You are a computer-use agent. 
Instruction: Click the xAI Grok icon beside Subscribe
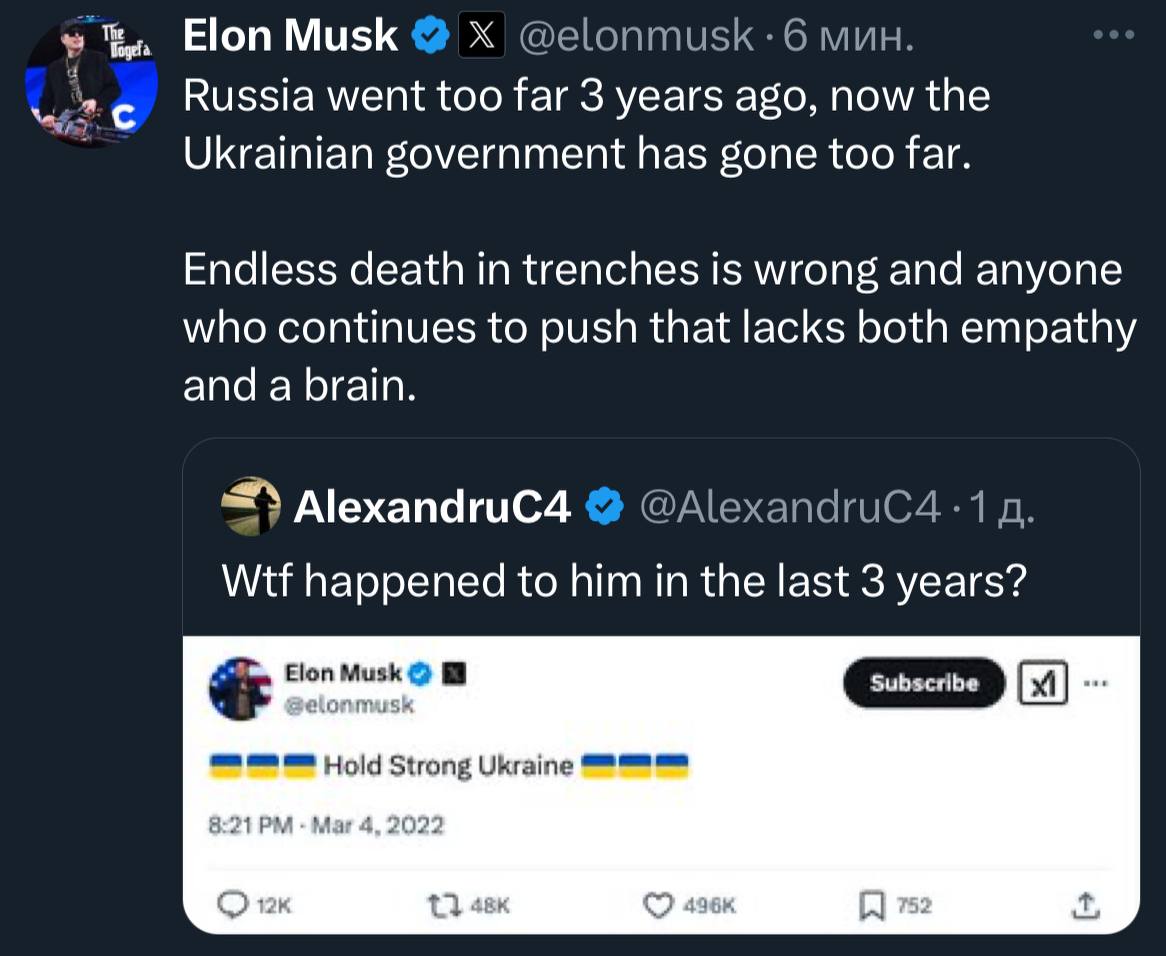coord(1043,684)
